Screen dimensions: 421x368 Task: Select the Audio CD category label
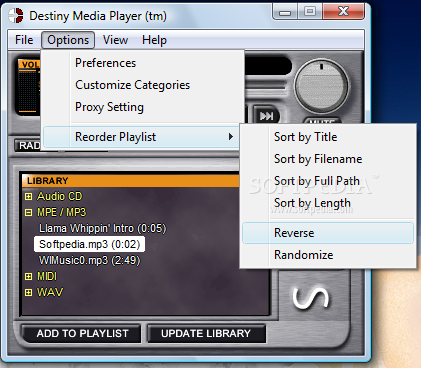coord(59,196)
